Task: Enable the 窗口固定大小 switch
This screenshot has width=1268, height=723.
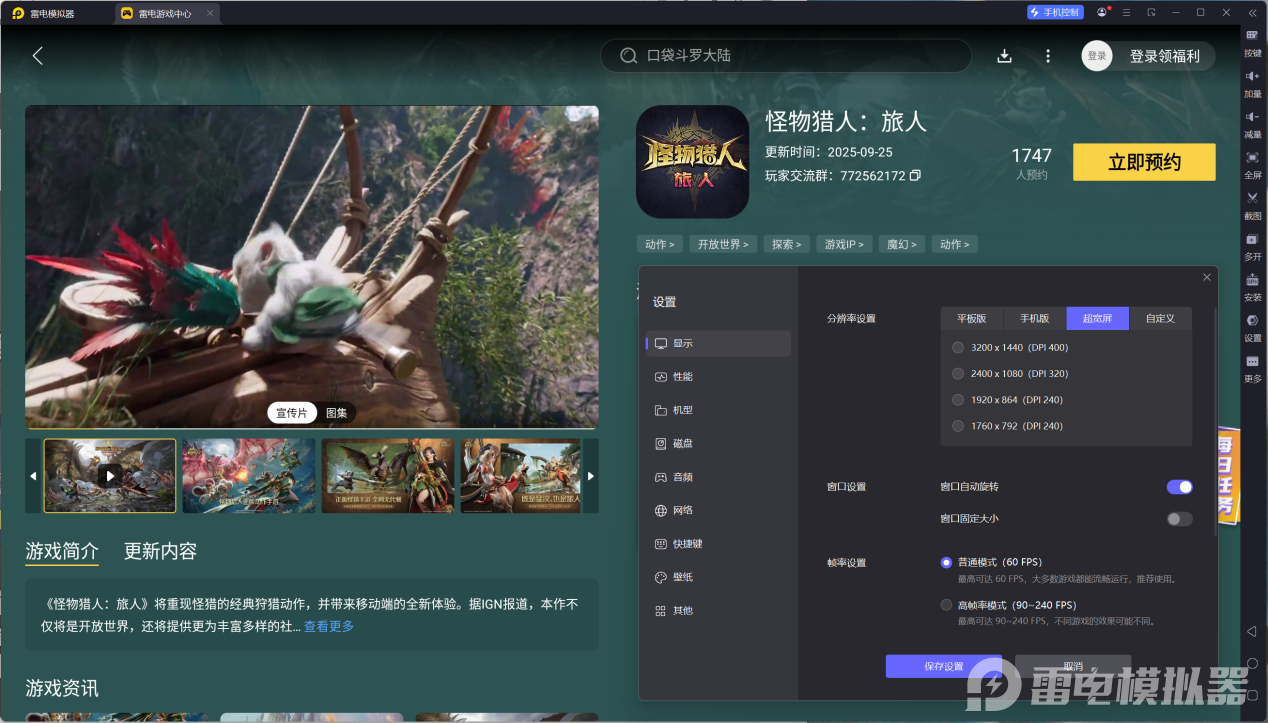Action: pos(1179,519)
